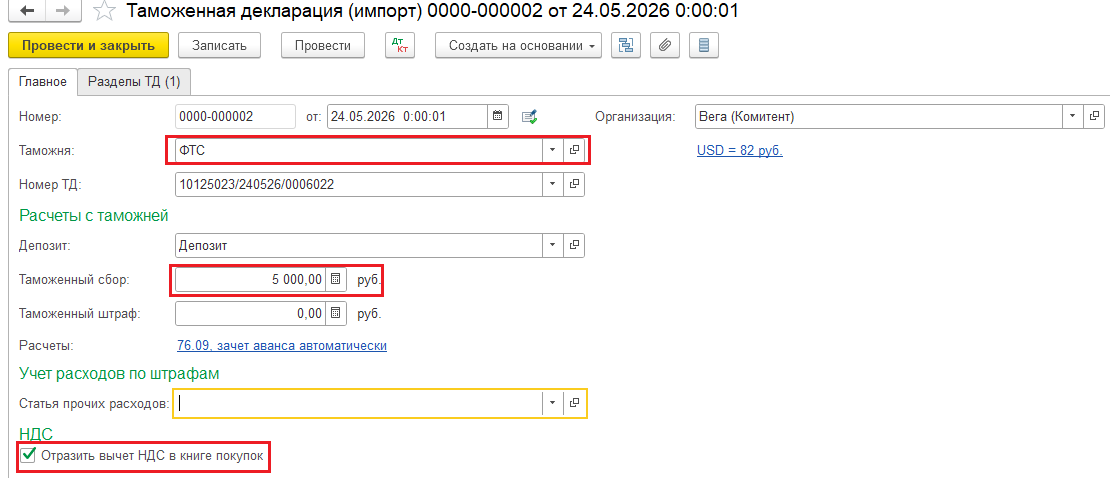The image size is (1110, 496).
Task: Open the Номер ТД record form
Action: pyautogui.click(x=574, y=184)
